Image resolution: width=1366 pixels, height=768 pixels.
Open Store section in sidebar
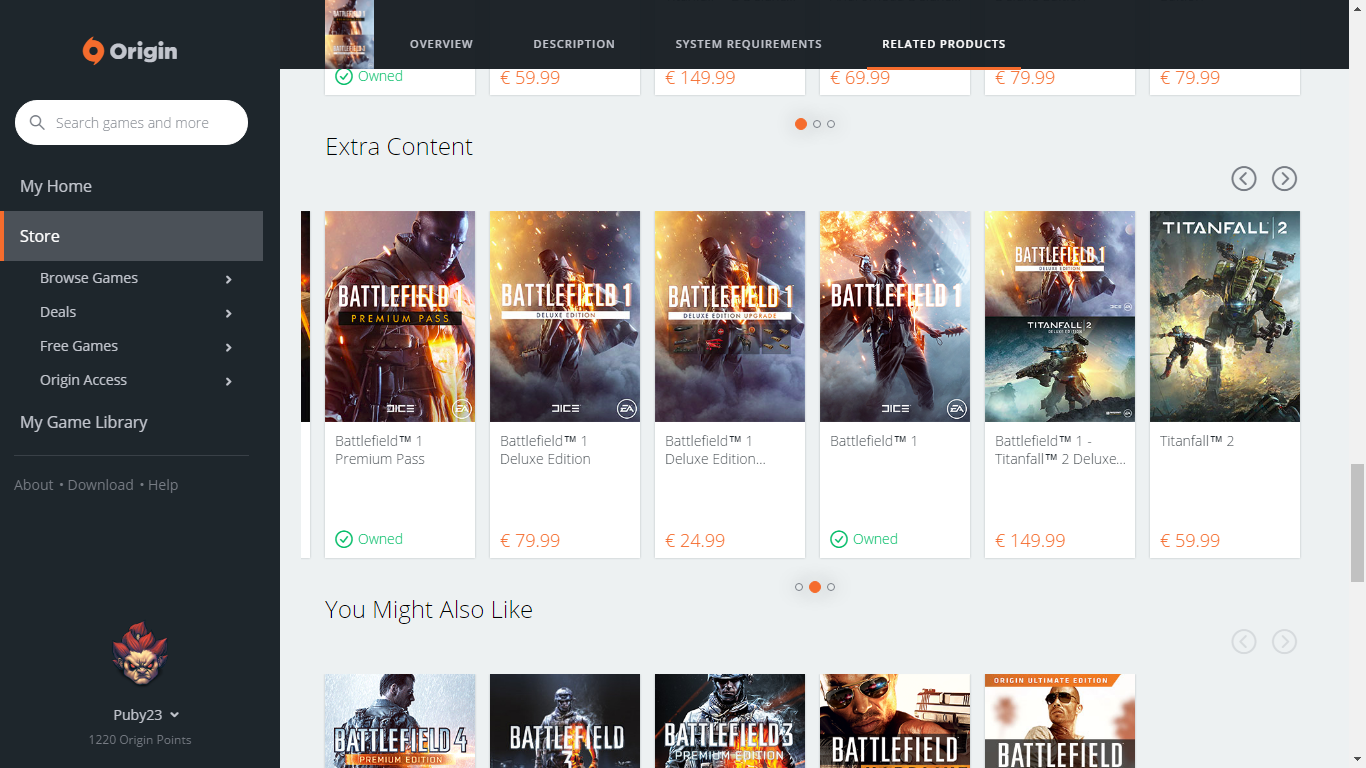pyautogui.click(x=131, y=236)
